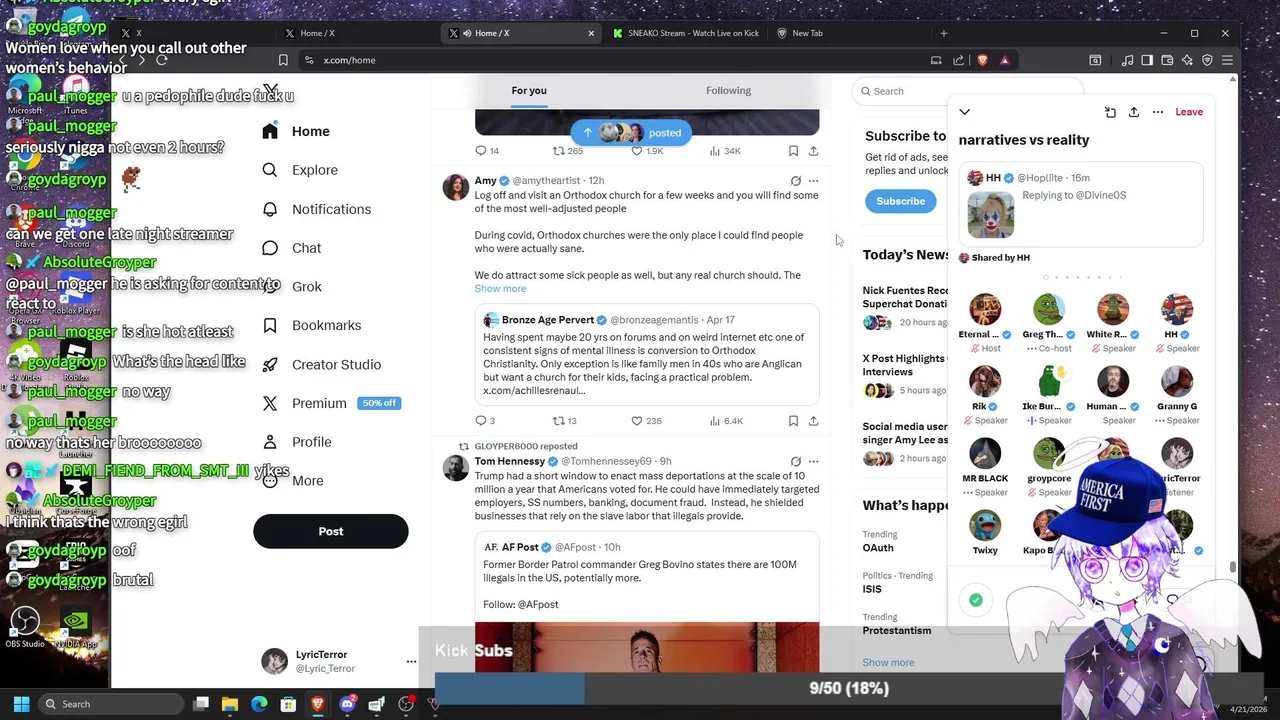Open Brave playlist music note icon

tap(1127, 60)
